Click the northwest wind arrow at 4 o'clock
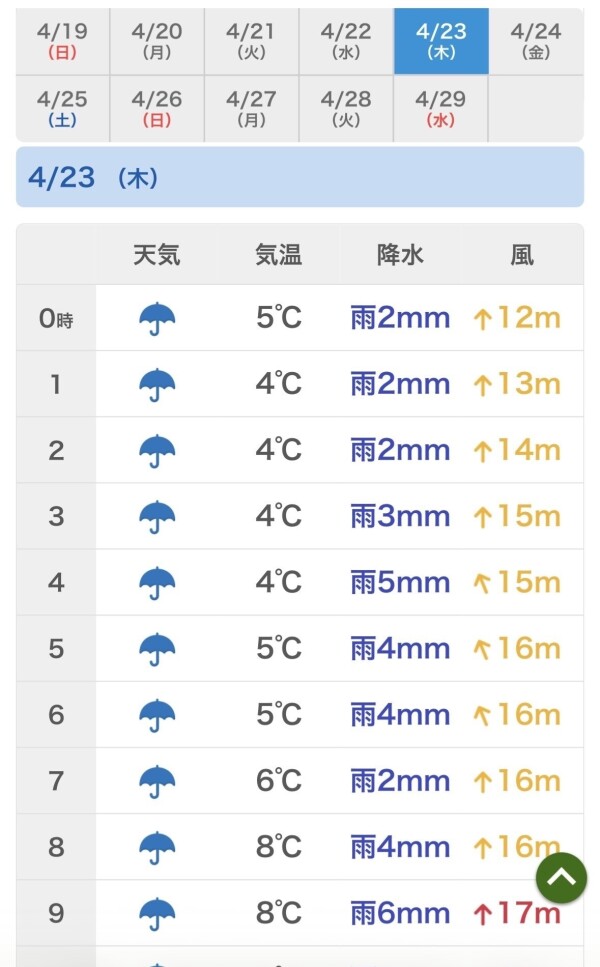This screenshot has height=967, width=600. click(x=483, y=583)
